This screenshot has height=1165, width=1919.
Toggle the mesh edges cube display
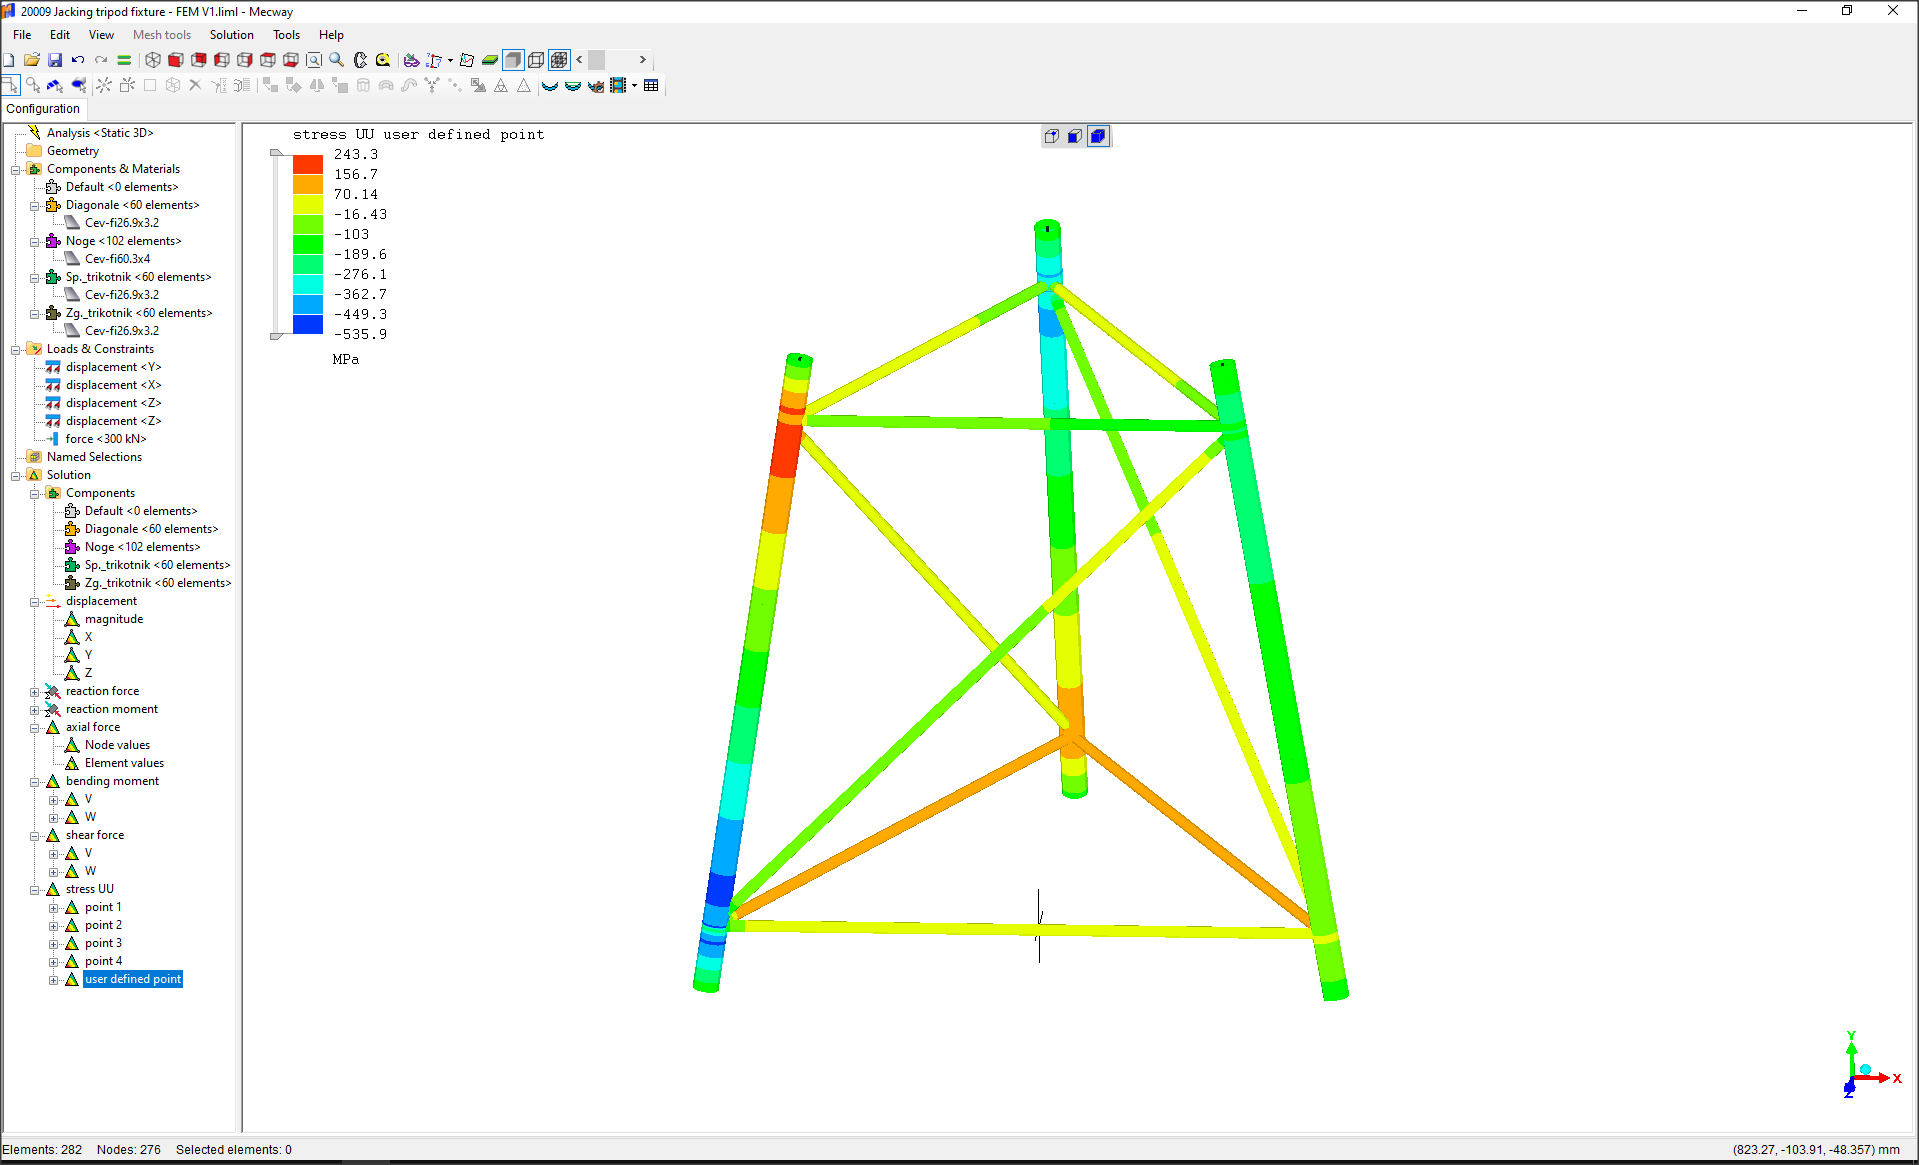[x=559, y=60]
